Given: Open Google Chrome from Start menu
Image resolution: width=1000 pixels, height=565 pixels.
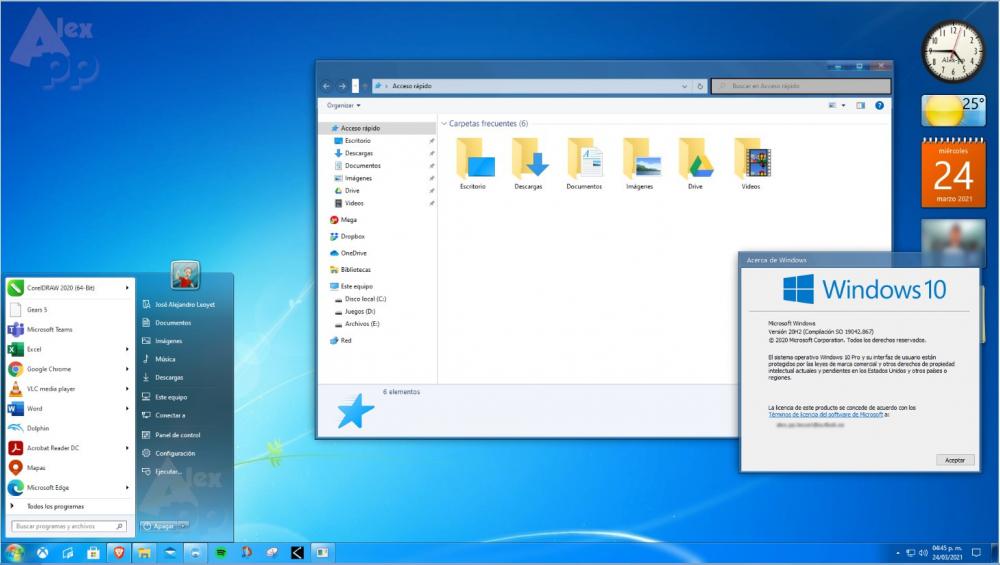Looking at the screenshot, I should 70,369.
